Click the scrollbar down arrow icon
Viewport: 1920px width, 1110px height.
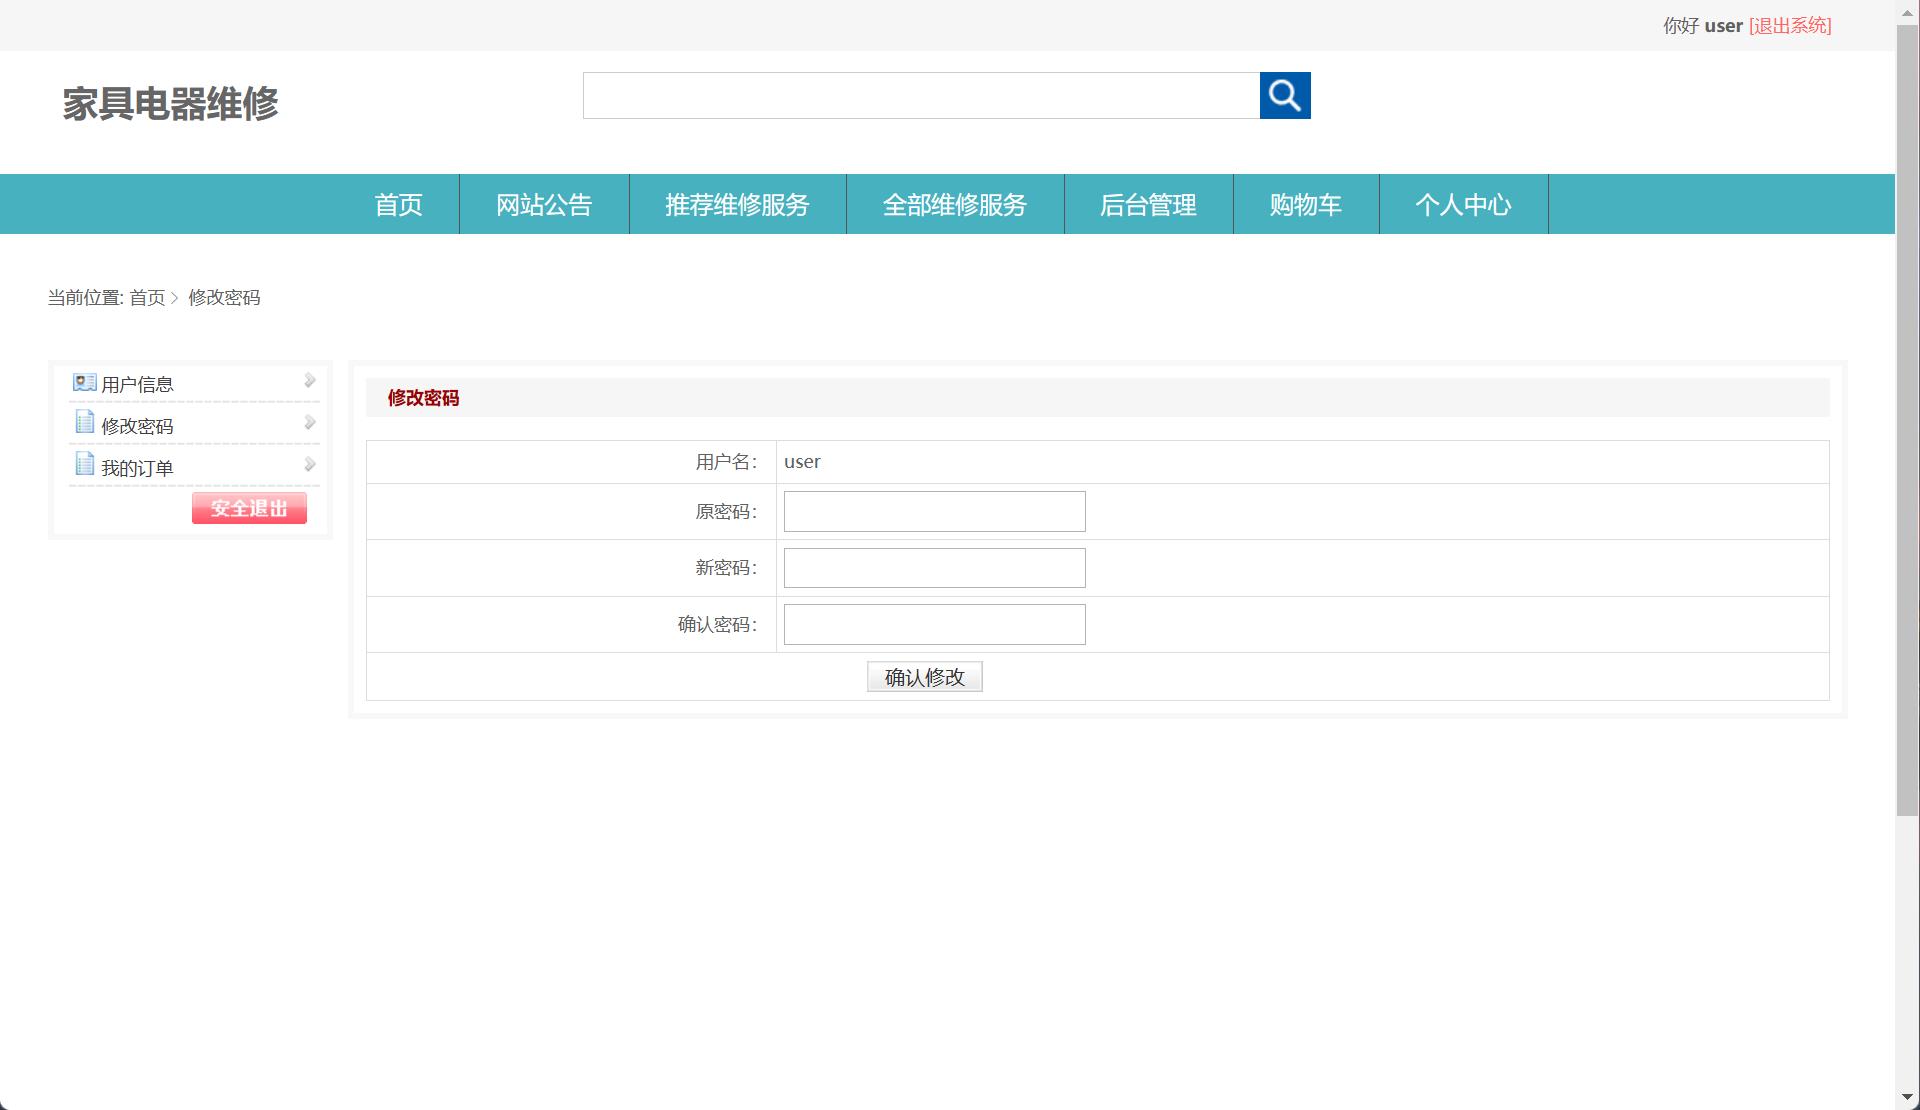point(1906,1098)
